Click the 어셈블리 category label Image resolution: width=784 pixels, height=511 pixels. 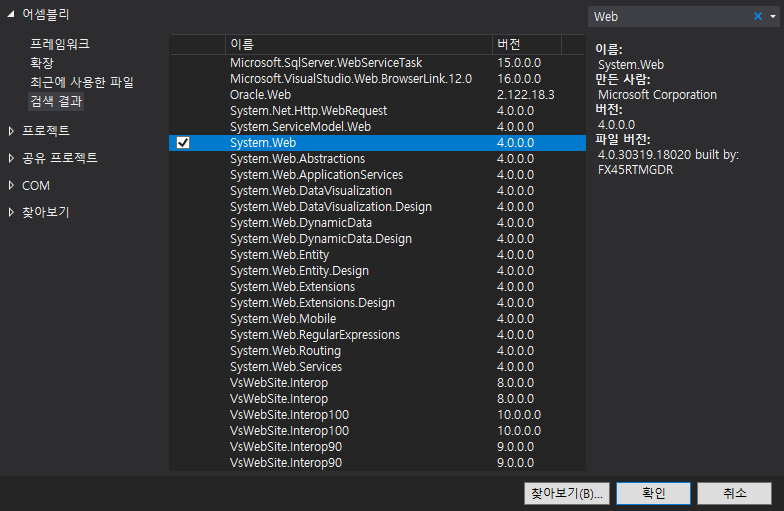point(46,14)
